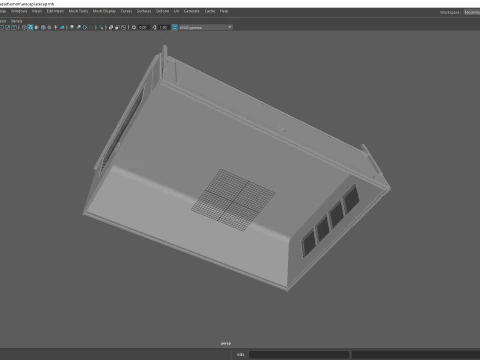Click the Gamma reset icon
Viewport: 480px width, 360px height.
coord(154,27)
